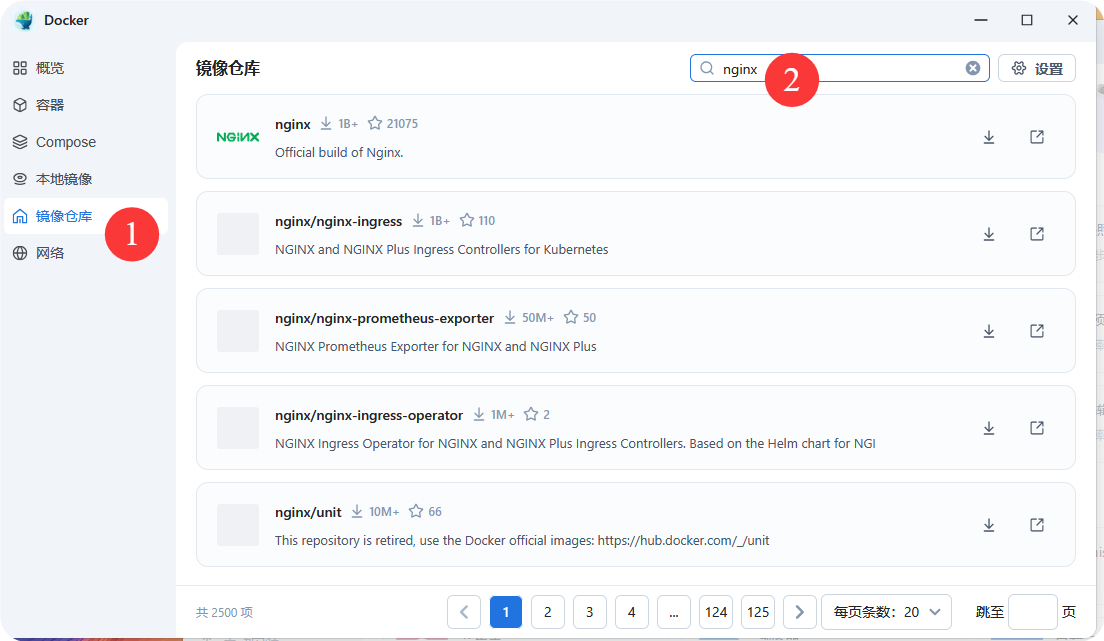This screenshot has height=641, width=1104.
Task: Go to next page arrow
Action: (799, 612)
